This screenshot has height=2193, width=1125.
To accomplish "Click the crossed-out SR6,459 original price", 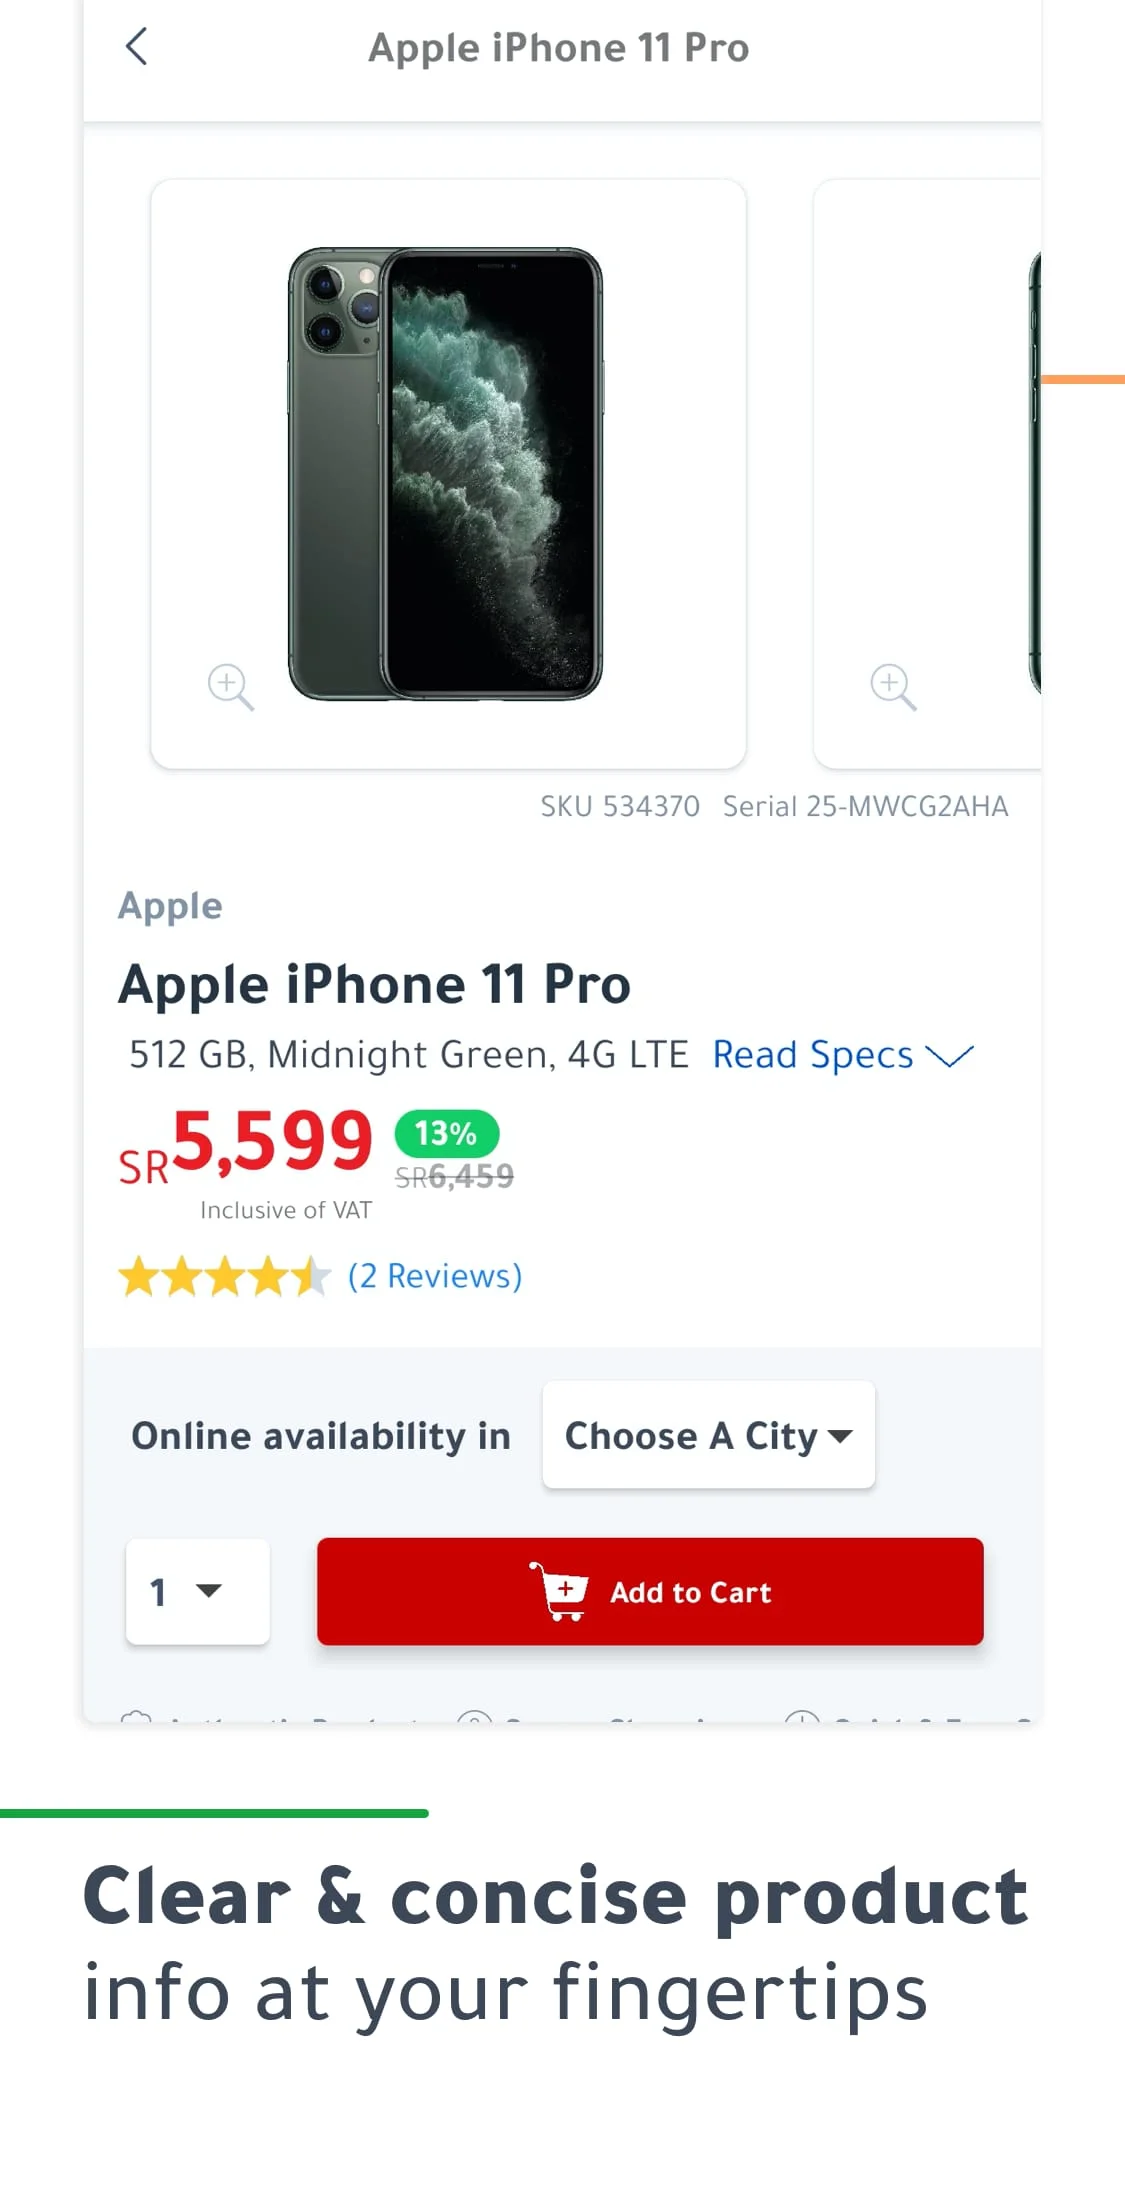I will tap(455, 1177).
